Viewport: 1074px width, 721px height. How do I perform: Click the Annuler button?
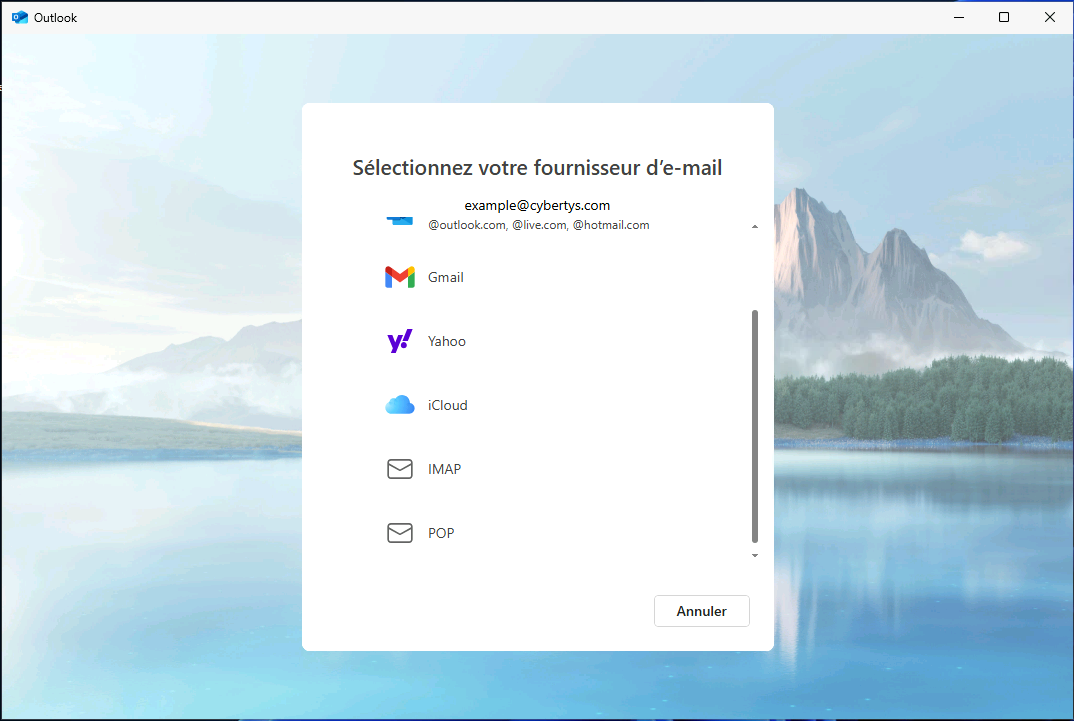coord(701,611)
